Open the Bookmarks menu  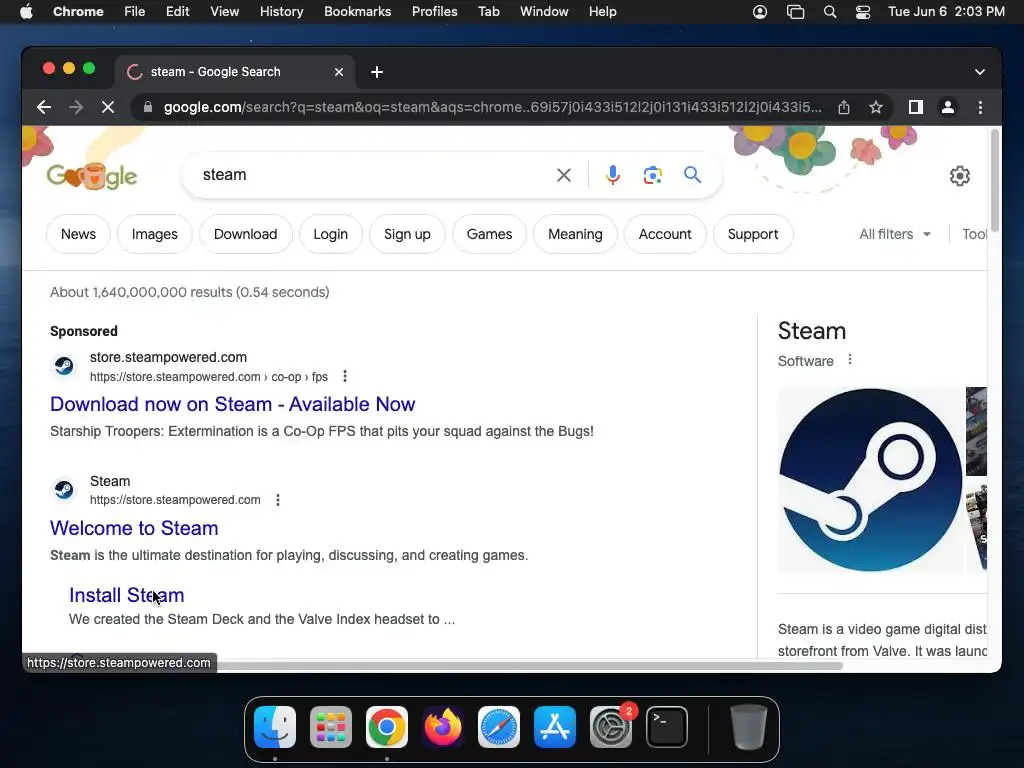pos(357,12)
